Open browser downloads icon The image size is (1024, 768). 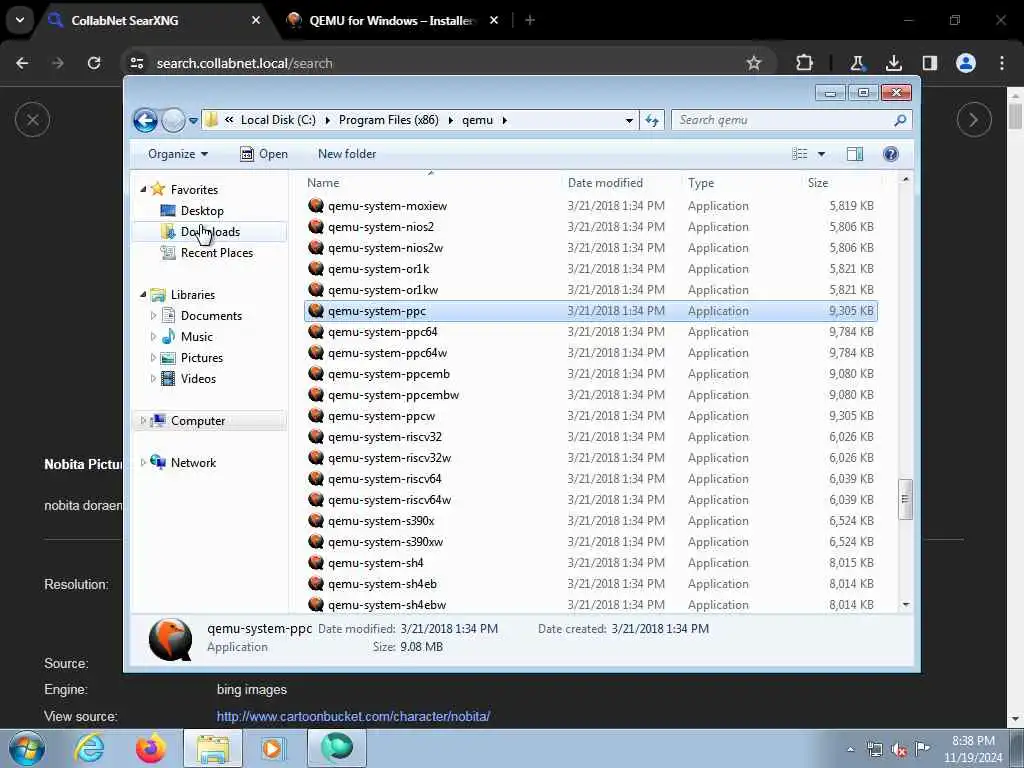[x=894, y=63]
